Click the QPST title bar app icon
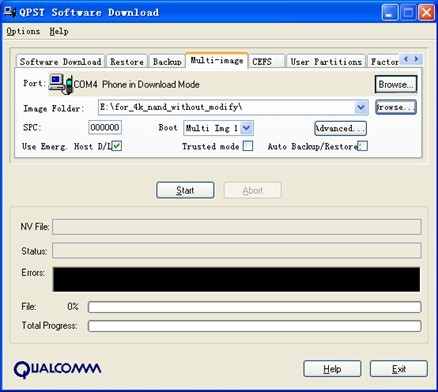The height and width of the screenshot is (392, 438). pyautogui.click(x=10, y=12)
